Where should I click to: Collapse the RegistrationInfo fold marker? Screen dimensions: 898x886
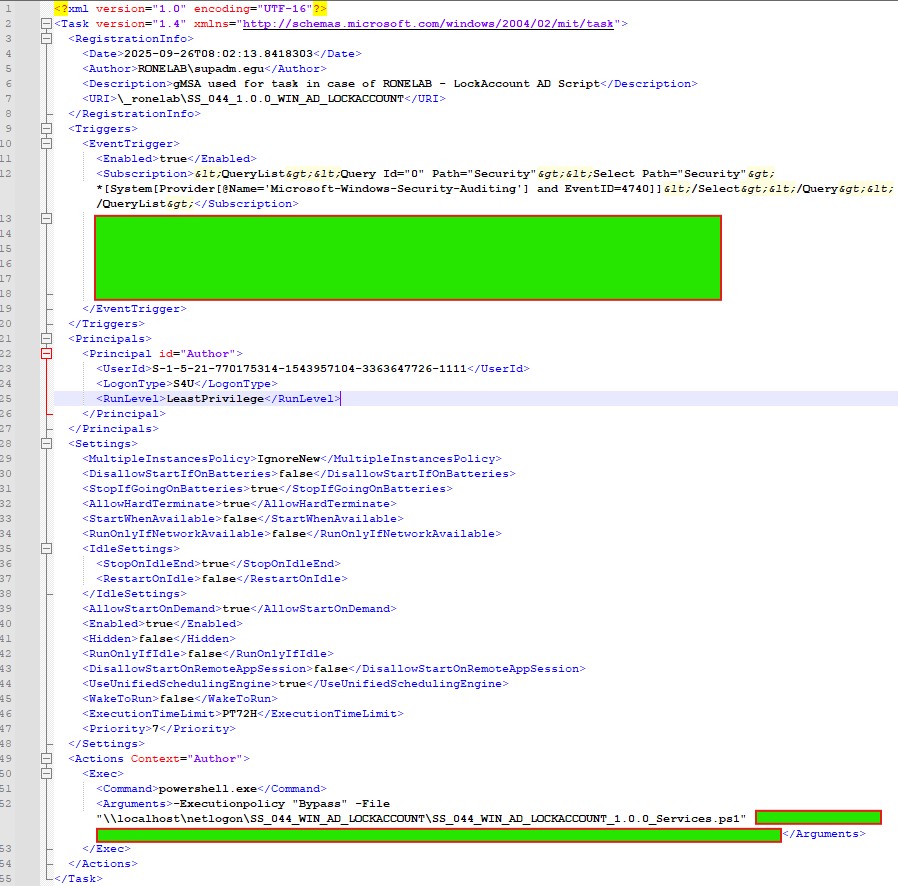[47, 38]
